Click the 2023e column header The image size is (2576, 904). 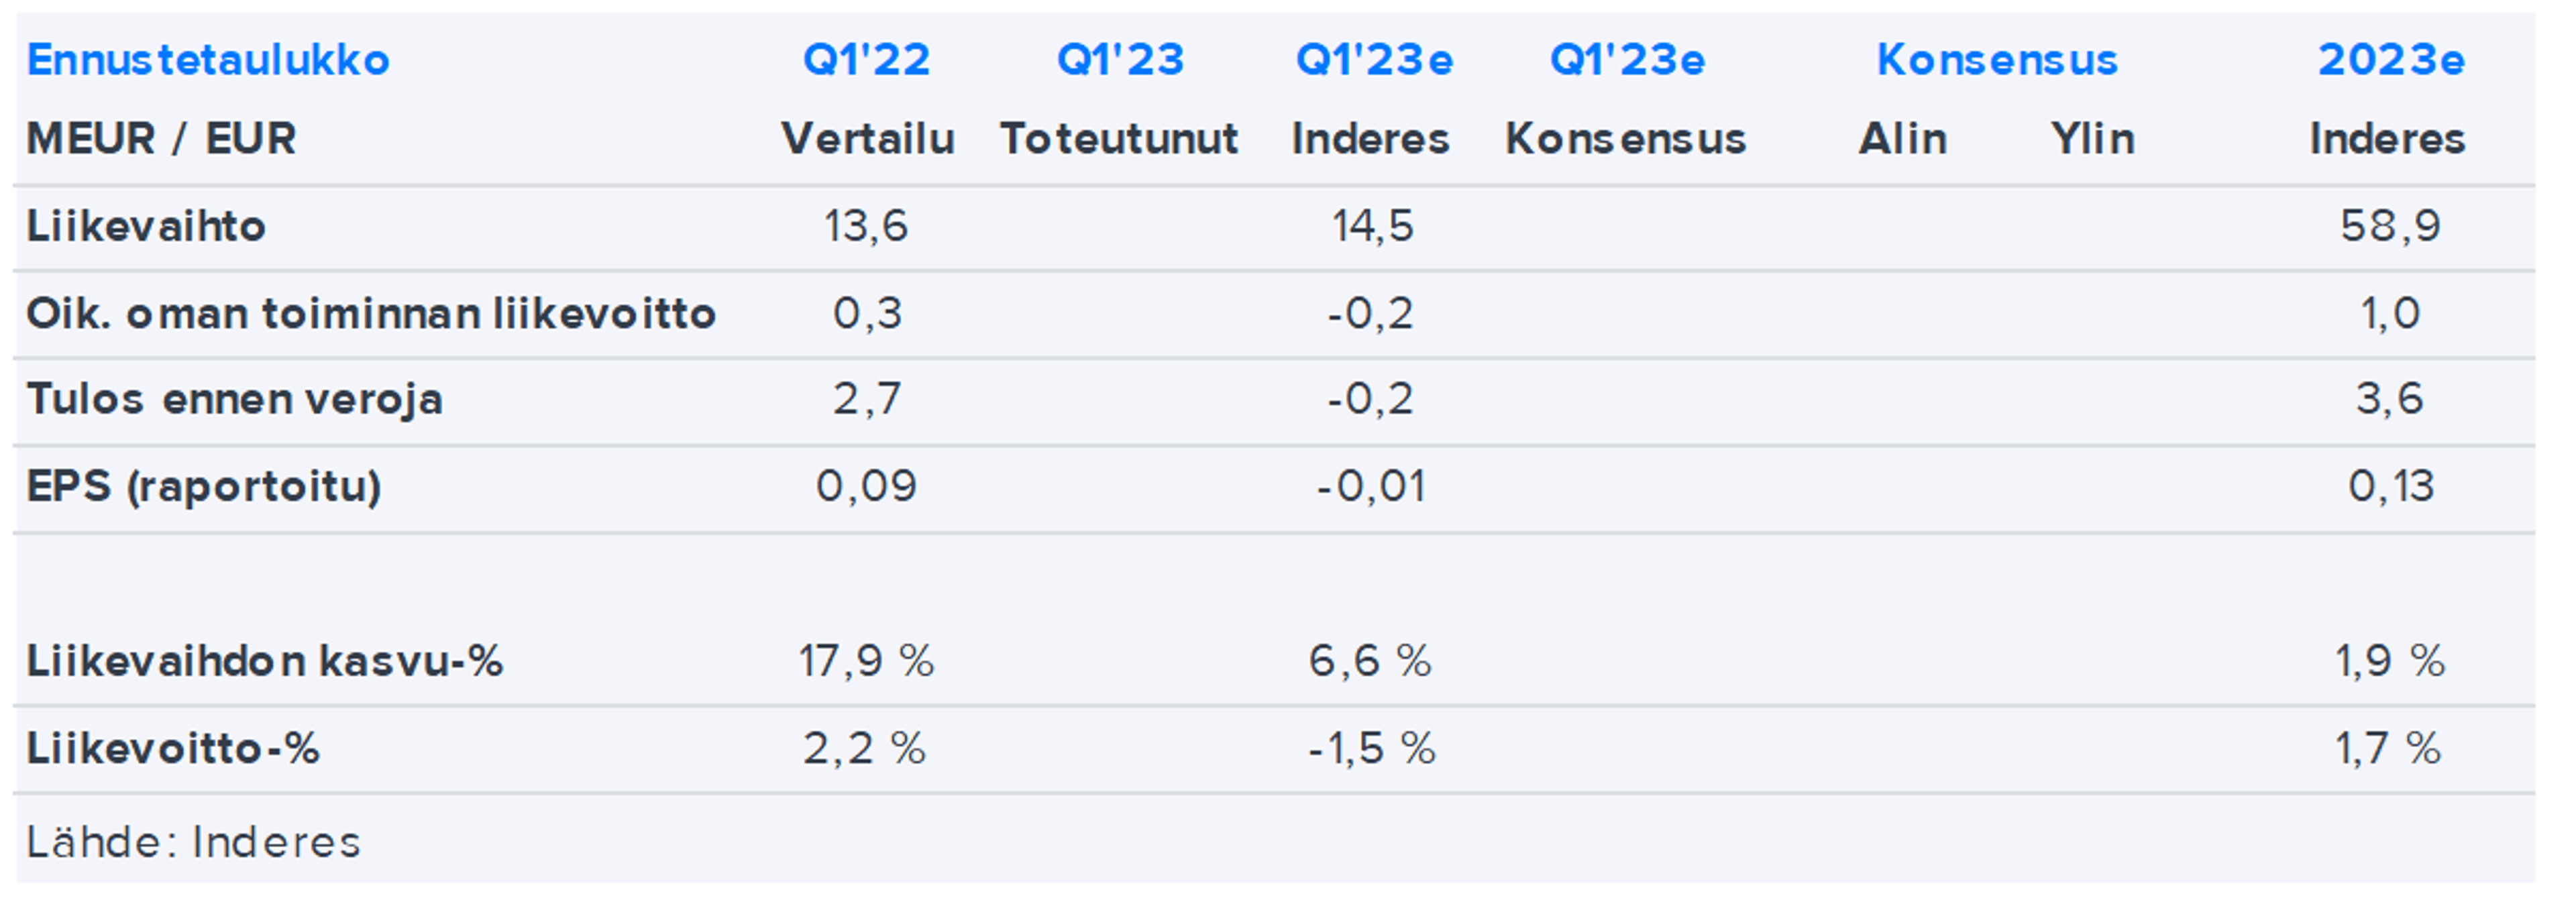(2390, 60)
